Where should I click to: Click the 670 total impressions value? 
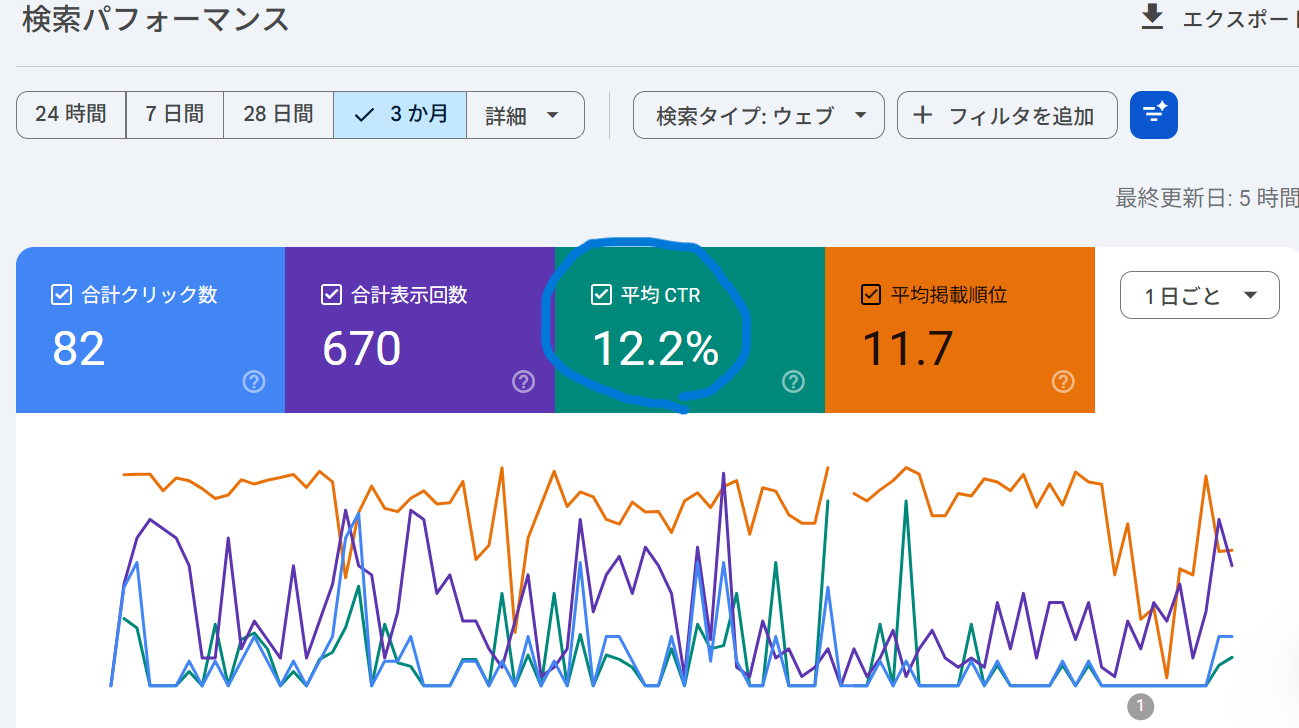362,349
